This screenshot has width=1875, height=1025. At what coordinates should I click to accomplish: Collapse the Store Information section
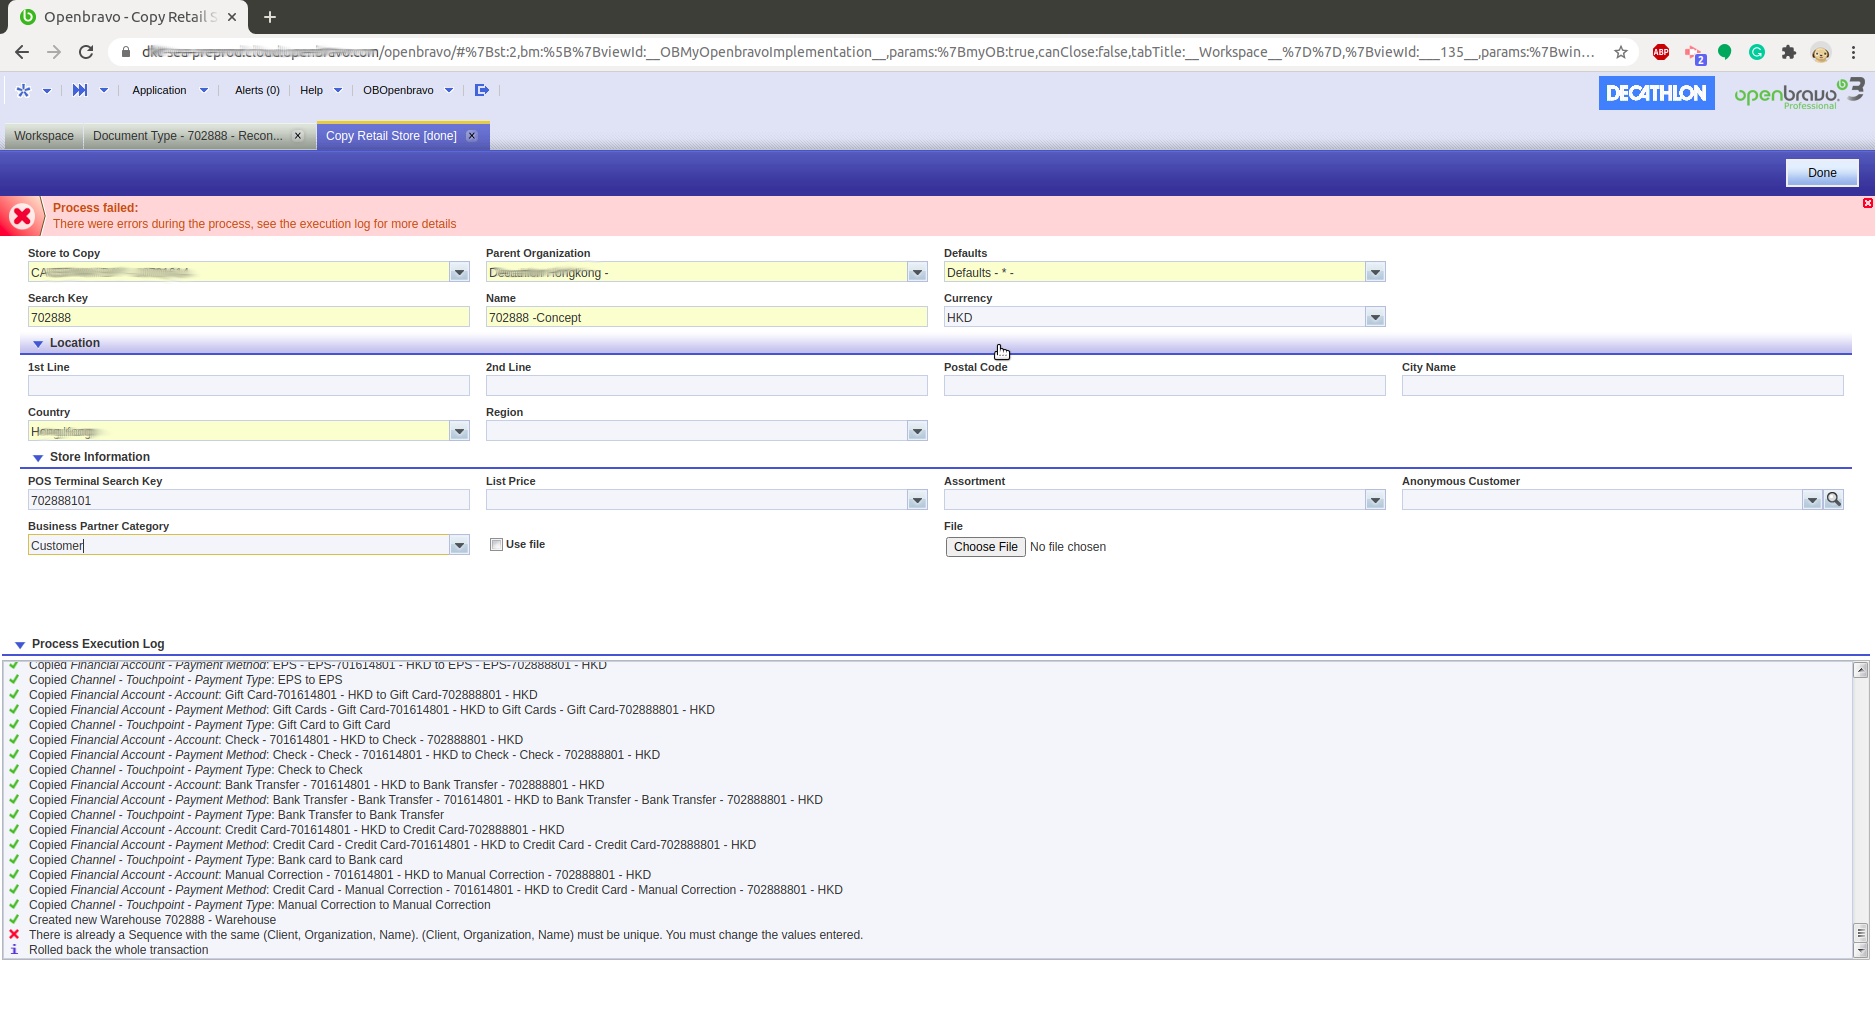[x=38, y=457]
